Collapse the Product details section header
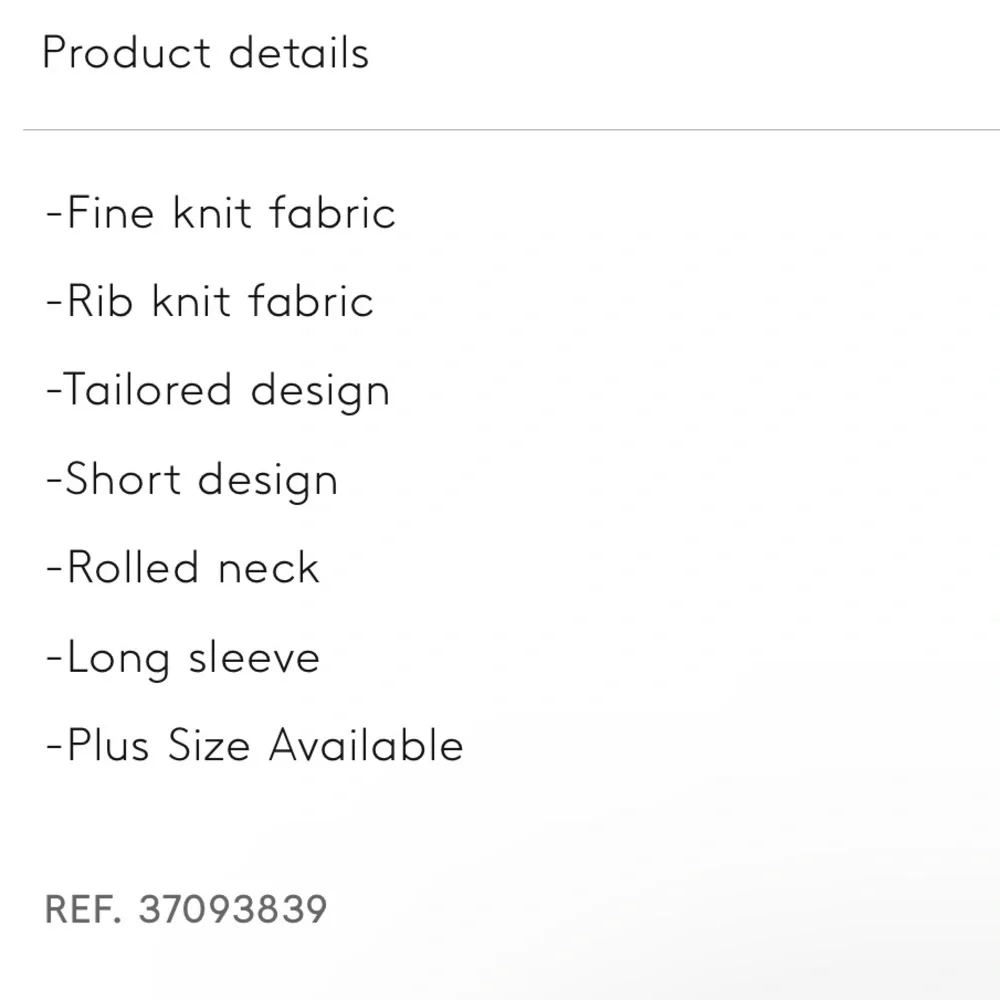1000x1000 pixels. [x=205, y=52]
